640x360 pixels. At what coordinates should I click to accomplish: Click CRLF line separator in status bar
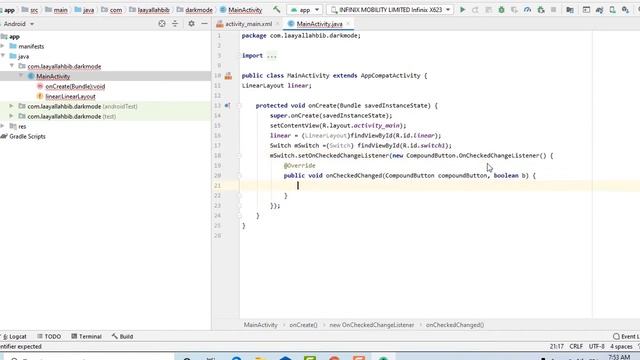[x=576, y=346]
